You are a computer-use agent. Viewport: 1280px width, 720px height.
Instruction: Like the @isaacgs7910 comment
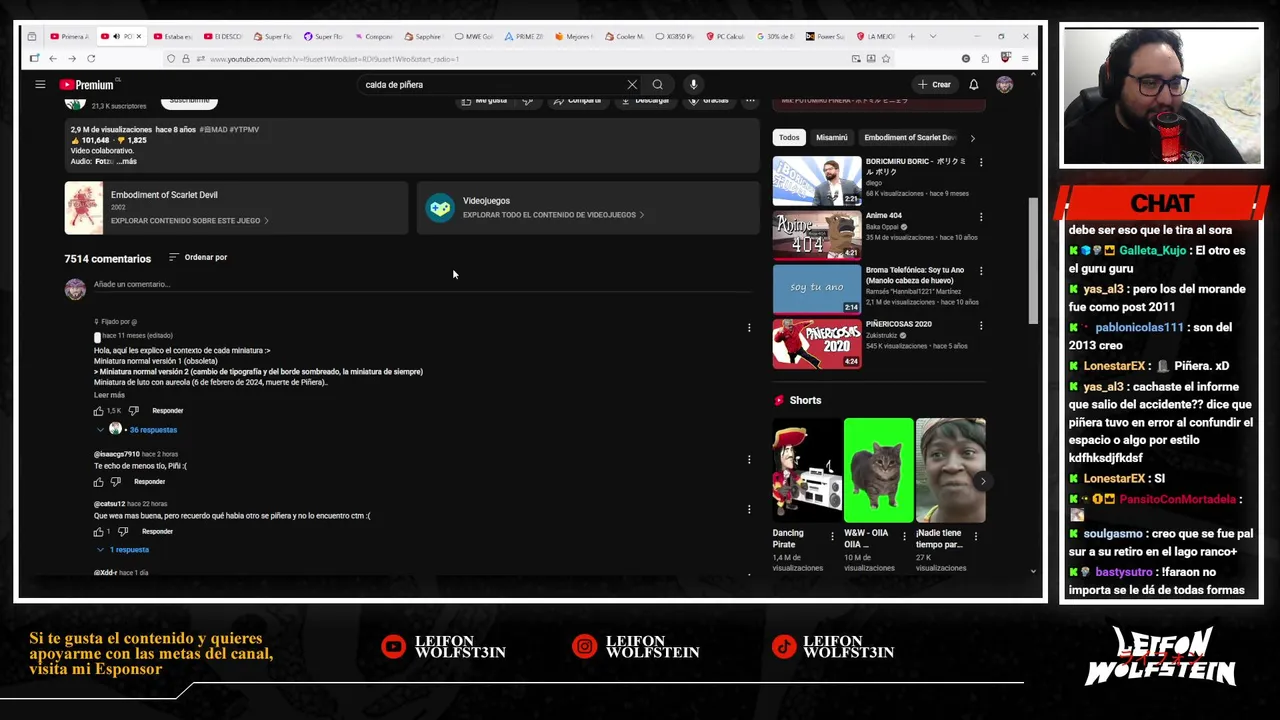click(99, 482)
